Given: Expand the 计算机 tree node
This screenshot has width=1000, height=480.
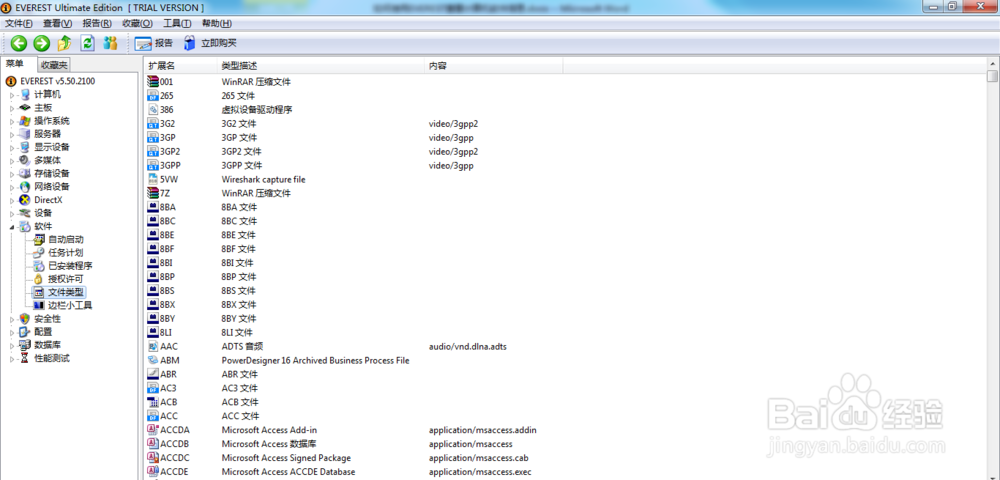Looking at the screenshot, I should click(11, 95).
